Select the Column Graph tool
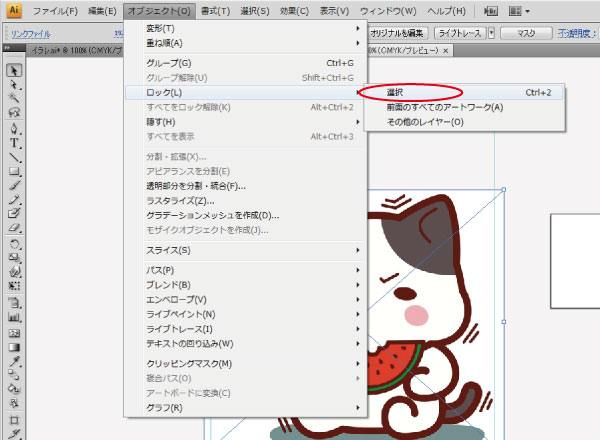Viewport: 600px width, 440px height. 14,317
